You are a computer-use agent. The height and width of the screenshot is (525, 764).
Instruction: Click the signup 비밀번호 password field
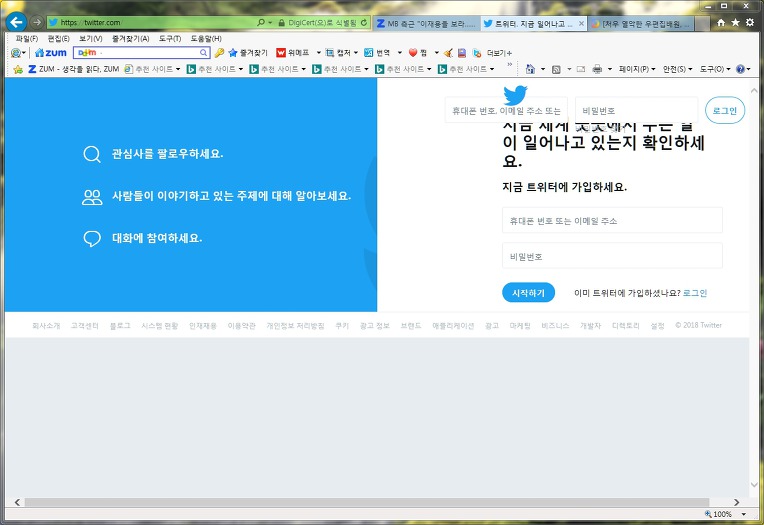click(x=612, y=256)
